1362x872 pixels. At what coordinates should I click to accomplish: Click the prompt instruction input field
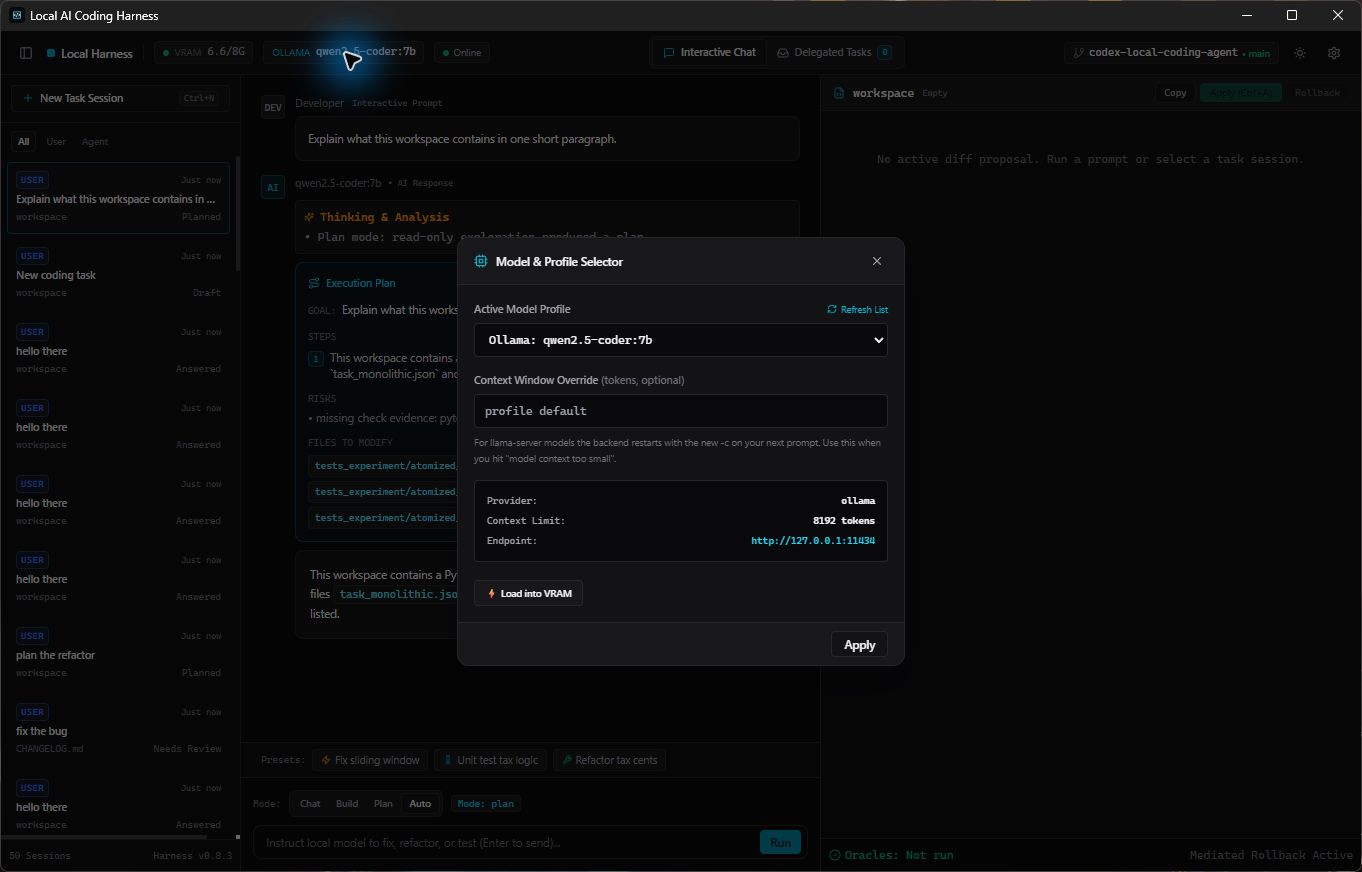pyautogui.click(x=505, y=843)
